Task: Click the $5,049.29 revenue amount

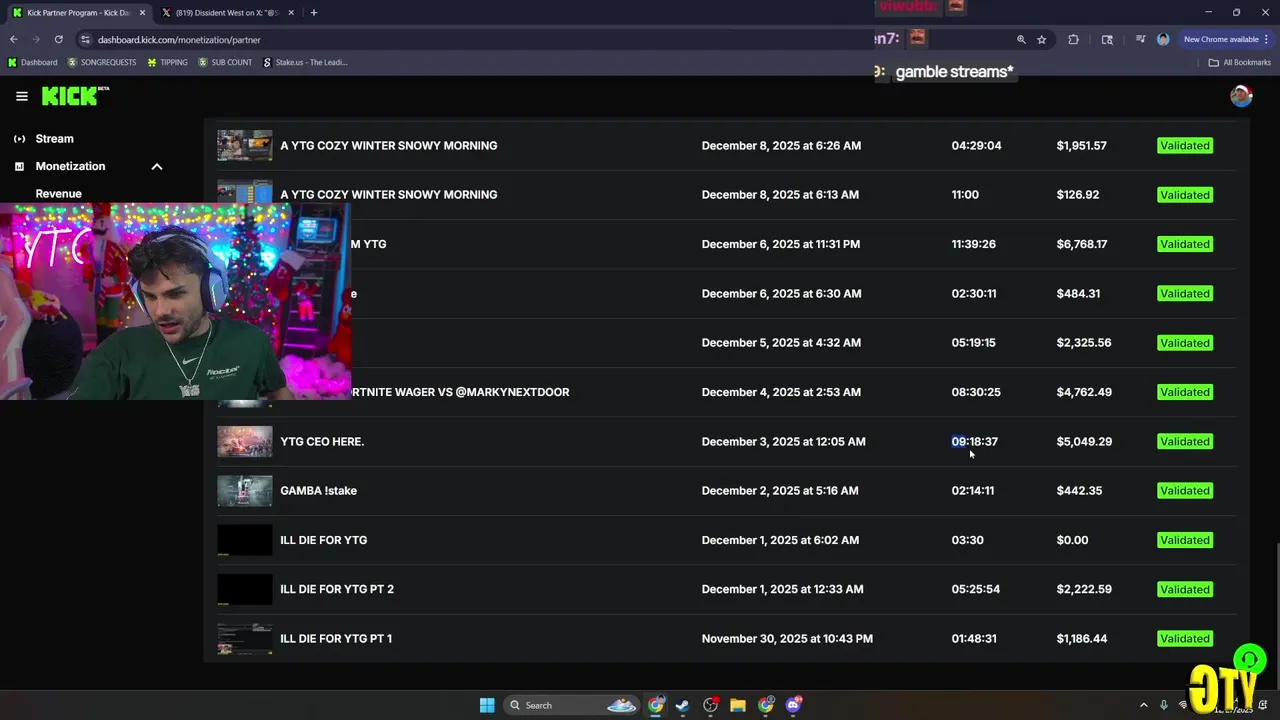Action: pyautogui.click(x=1084, y=441)
